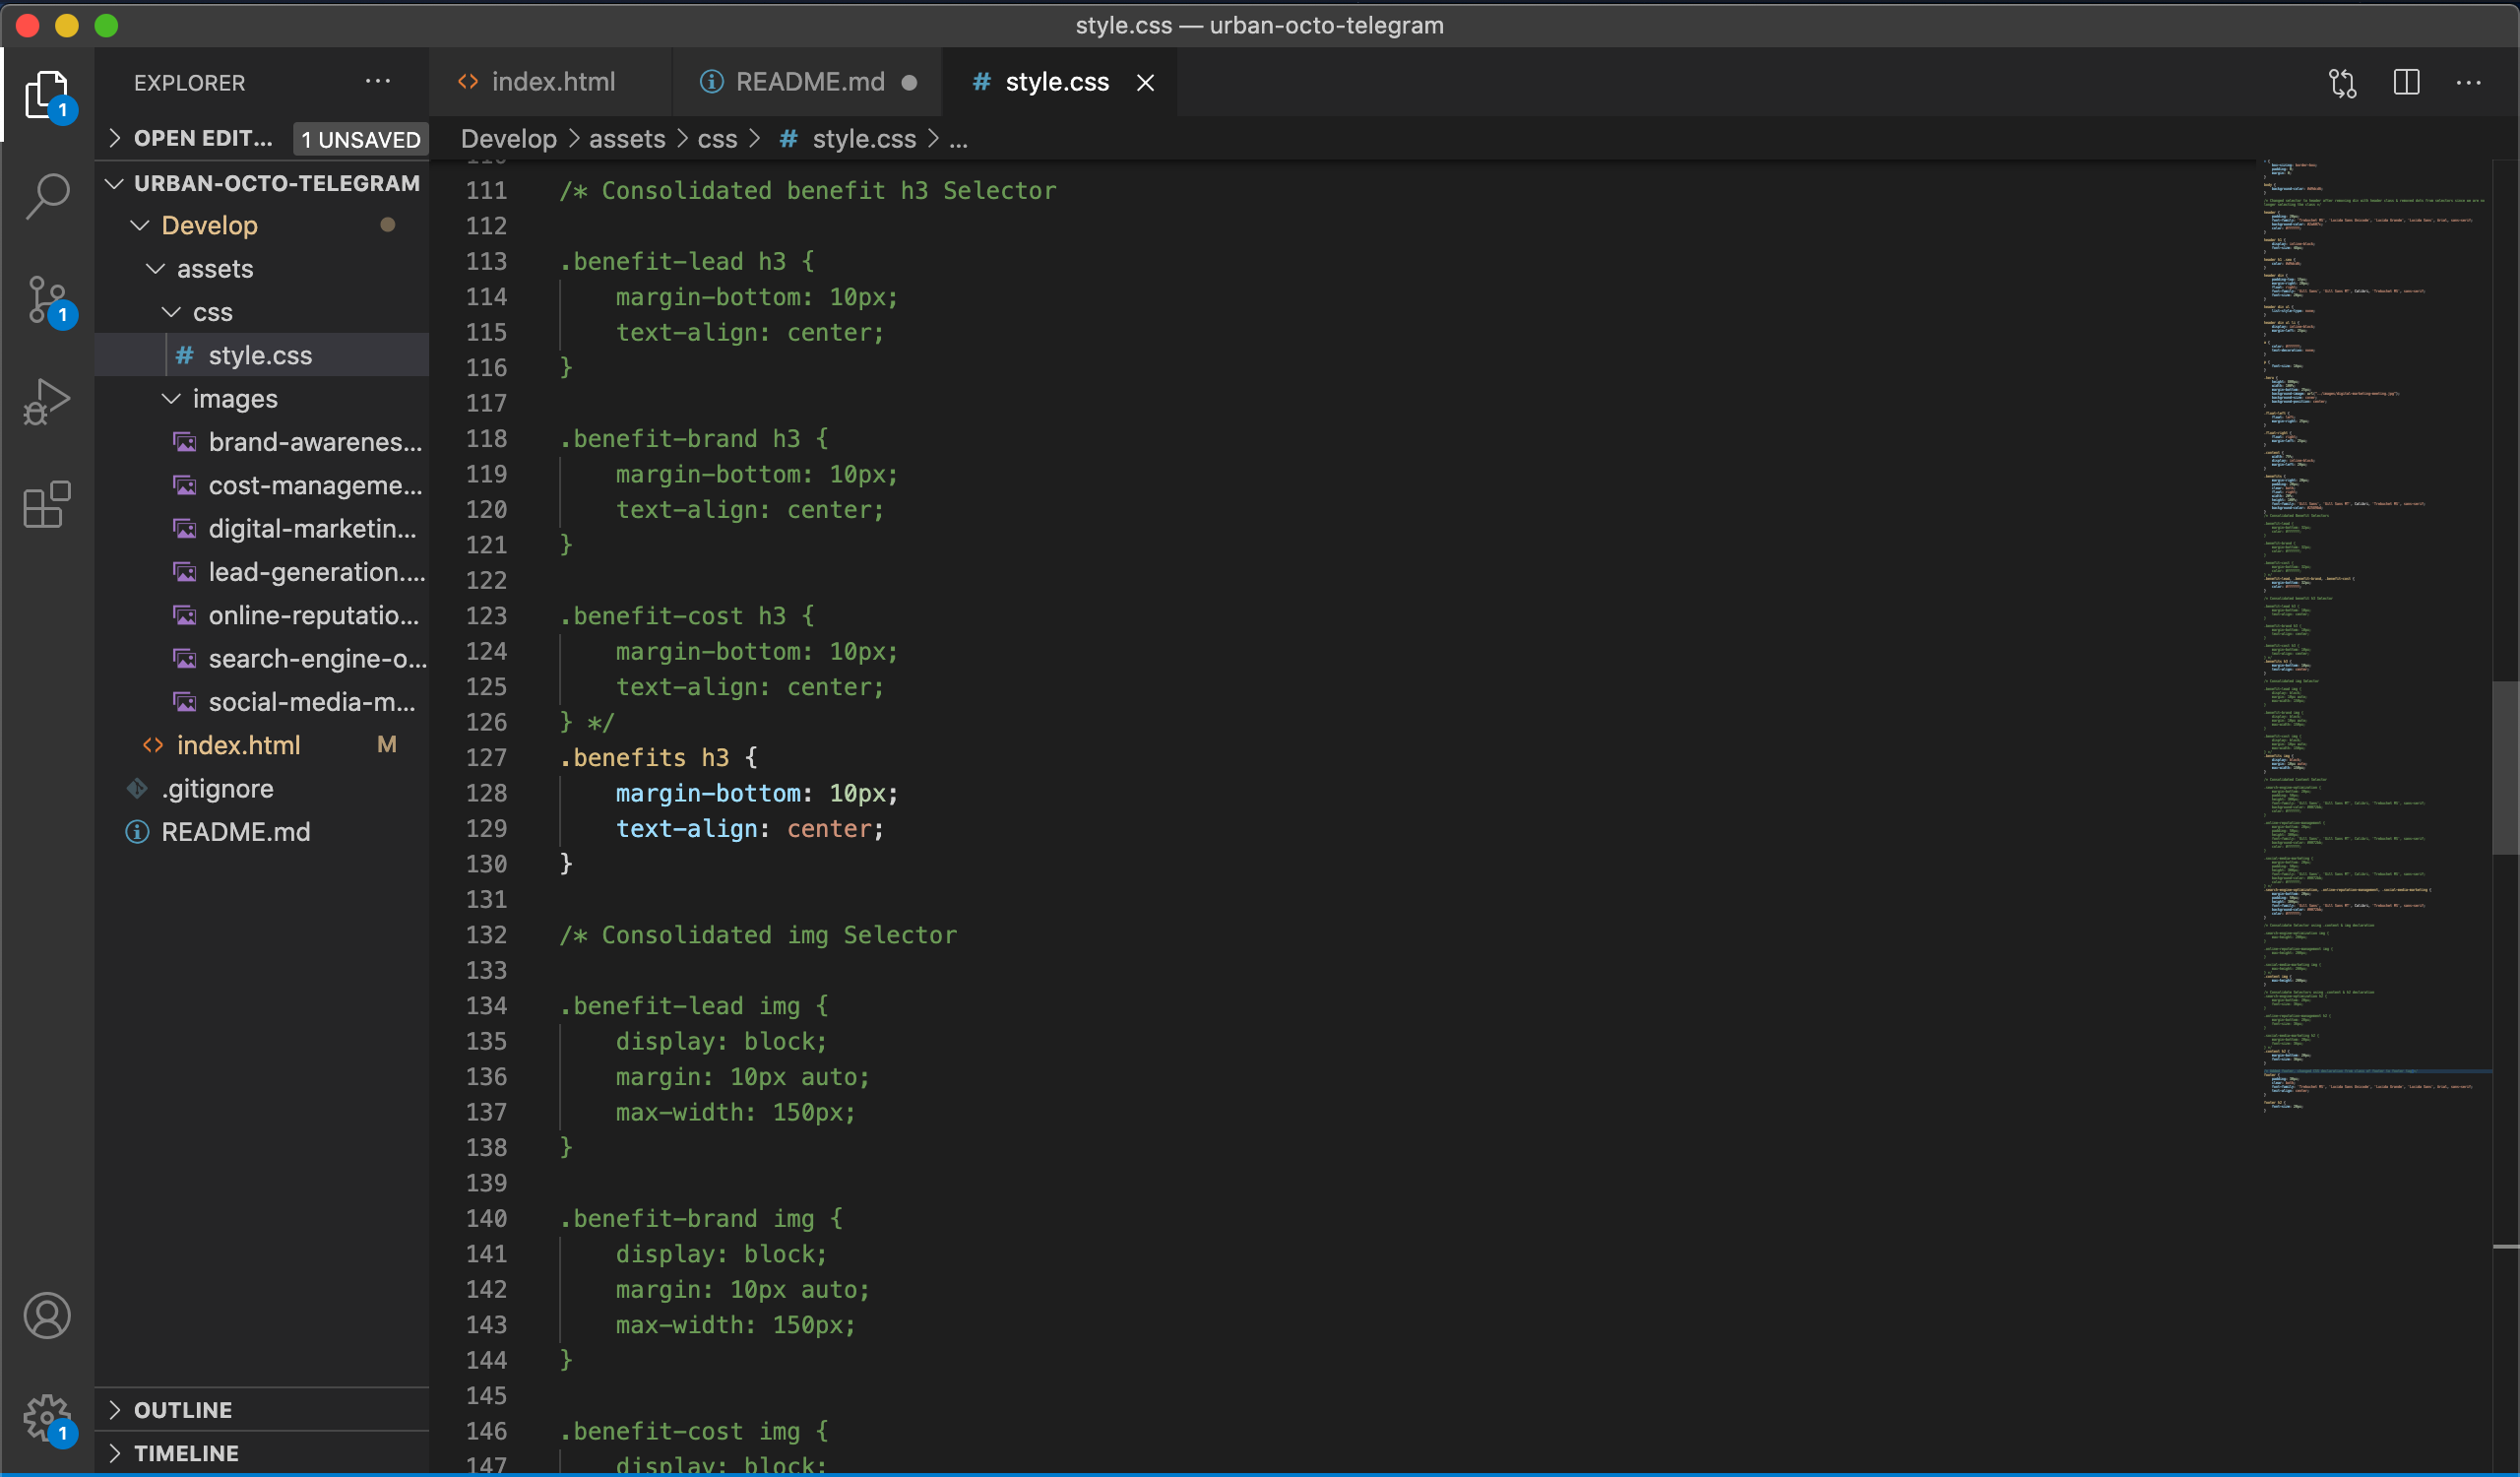Open cost-management image file

tap(262, 485)
